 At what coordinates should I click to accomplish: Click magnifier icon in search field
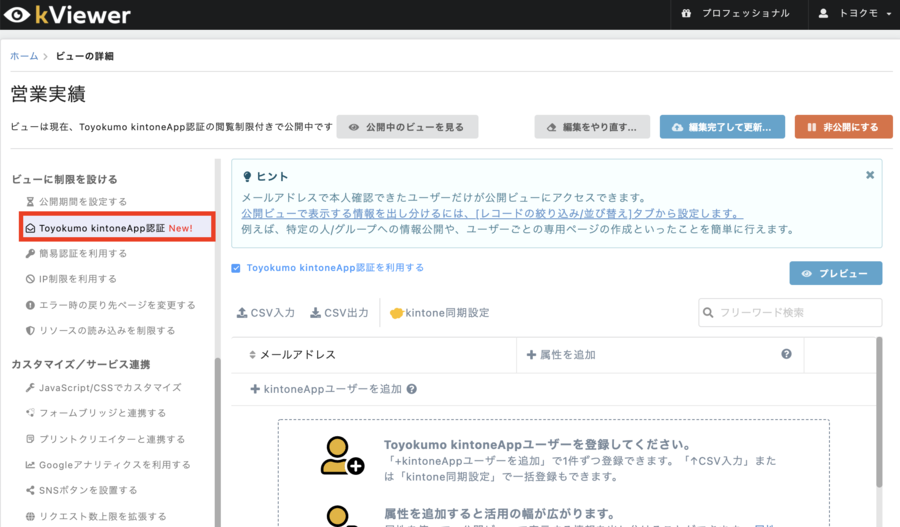[708, 312]
